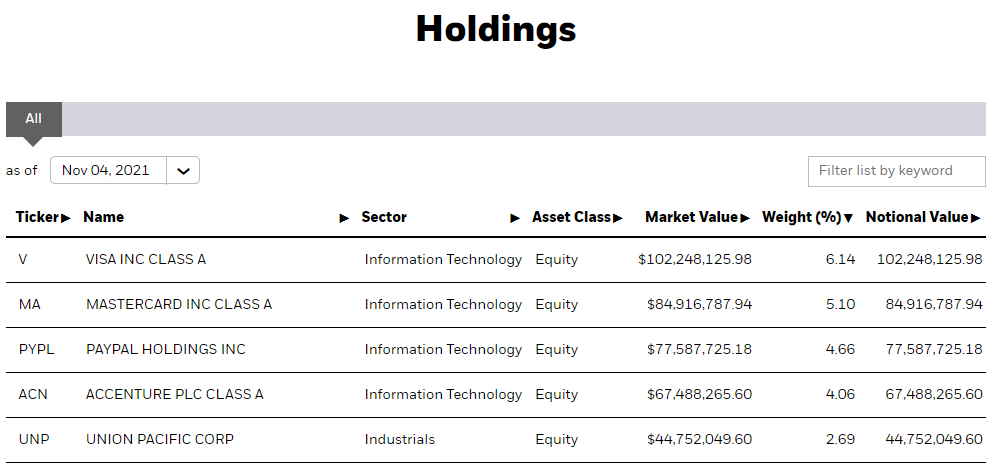Sort by Name column arrow

click(344, 218)
